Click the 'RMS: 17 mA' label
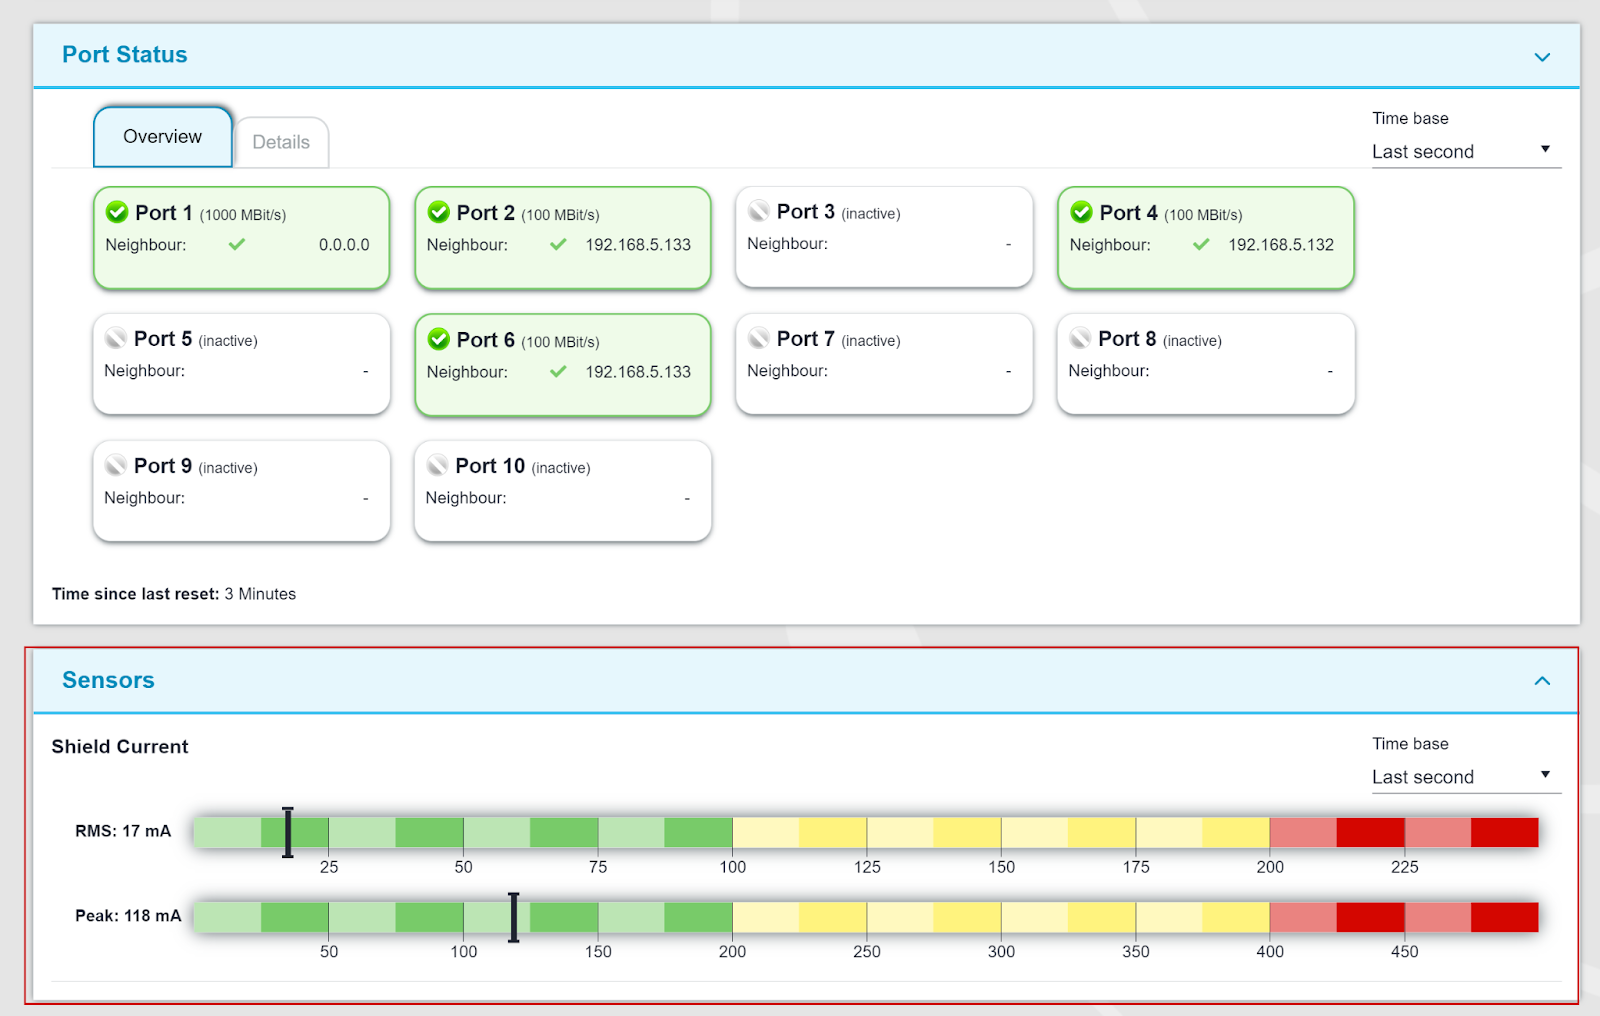 click(x=123, y=831)
